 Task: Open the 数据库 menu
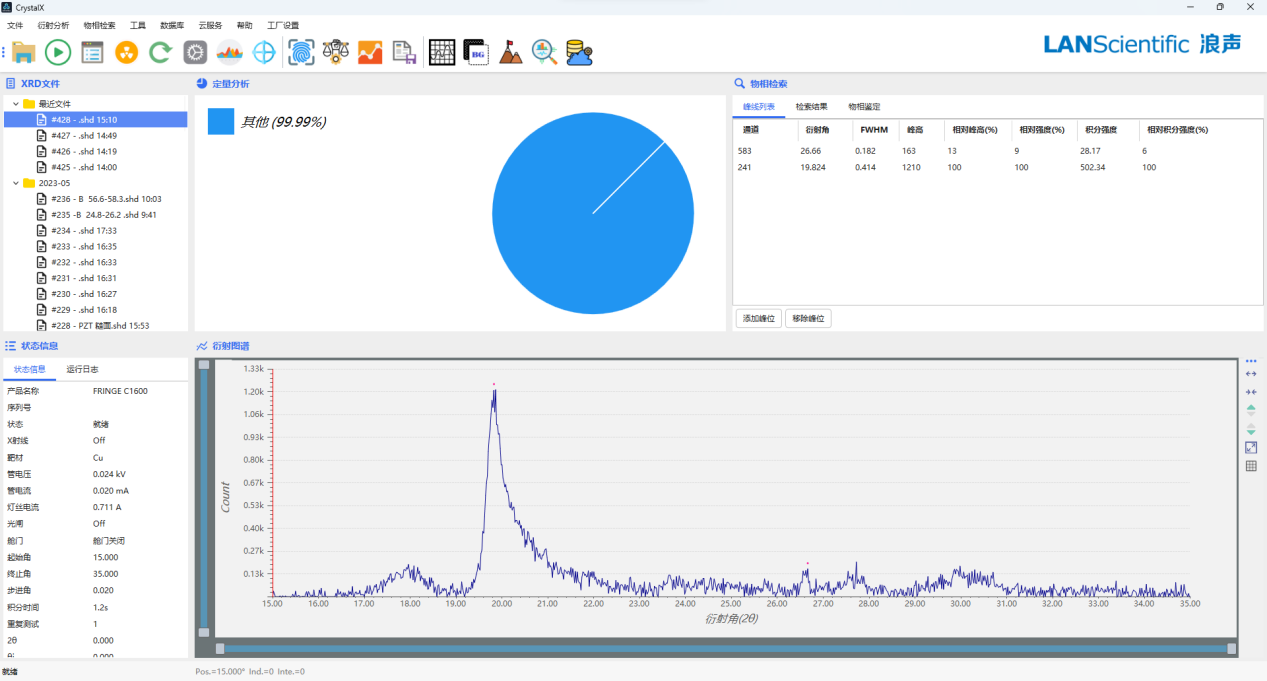point(172,25)
